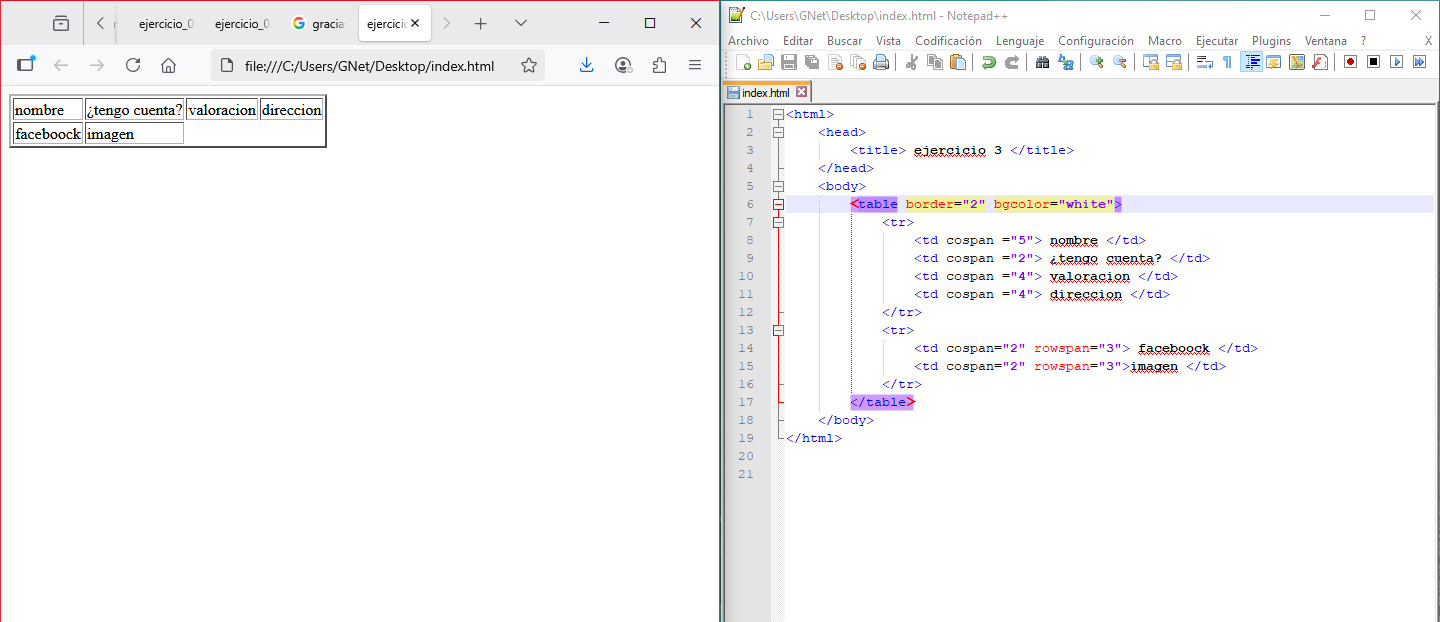Click the Cut scissors icon
This screenshot has width=1440, height=622.
coord(911,62)
